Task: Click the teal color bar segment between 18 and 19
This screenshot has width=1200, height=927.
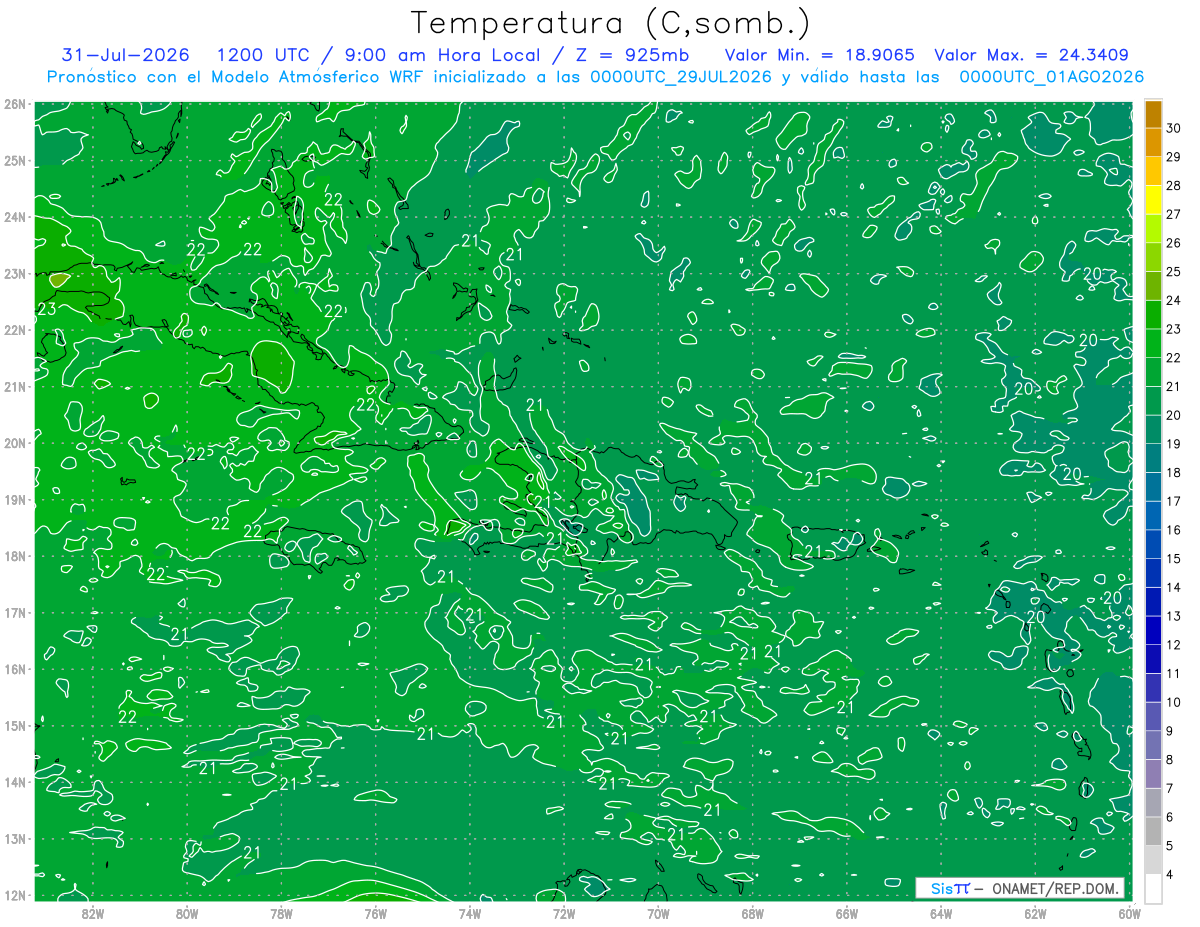Action: (1153, 459)
